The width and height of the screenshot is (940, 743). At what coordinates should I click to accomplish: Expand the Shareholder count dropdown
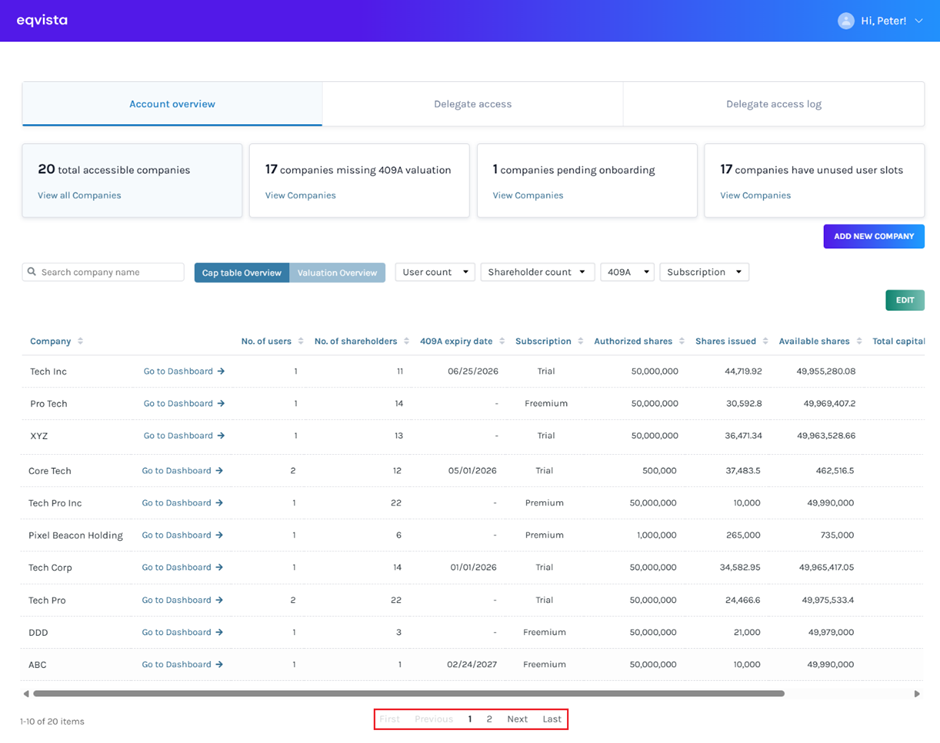pos(537,272)
